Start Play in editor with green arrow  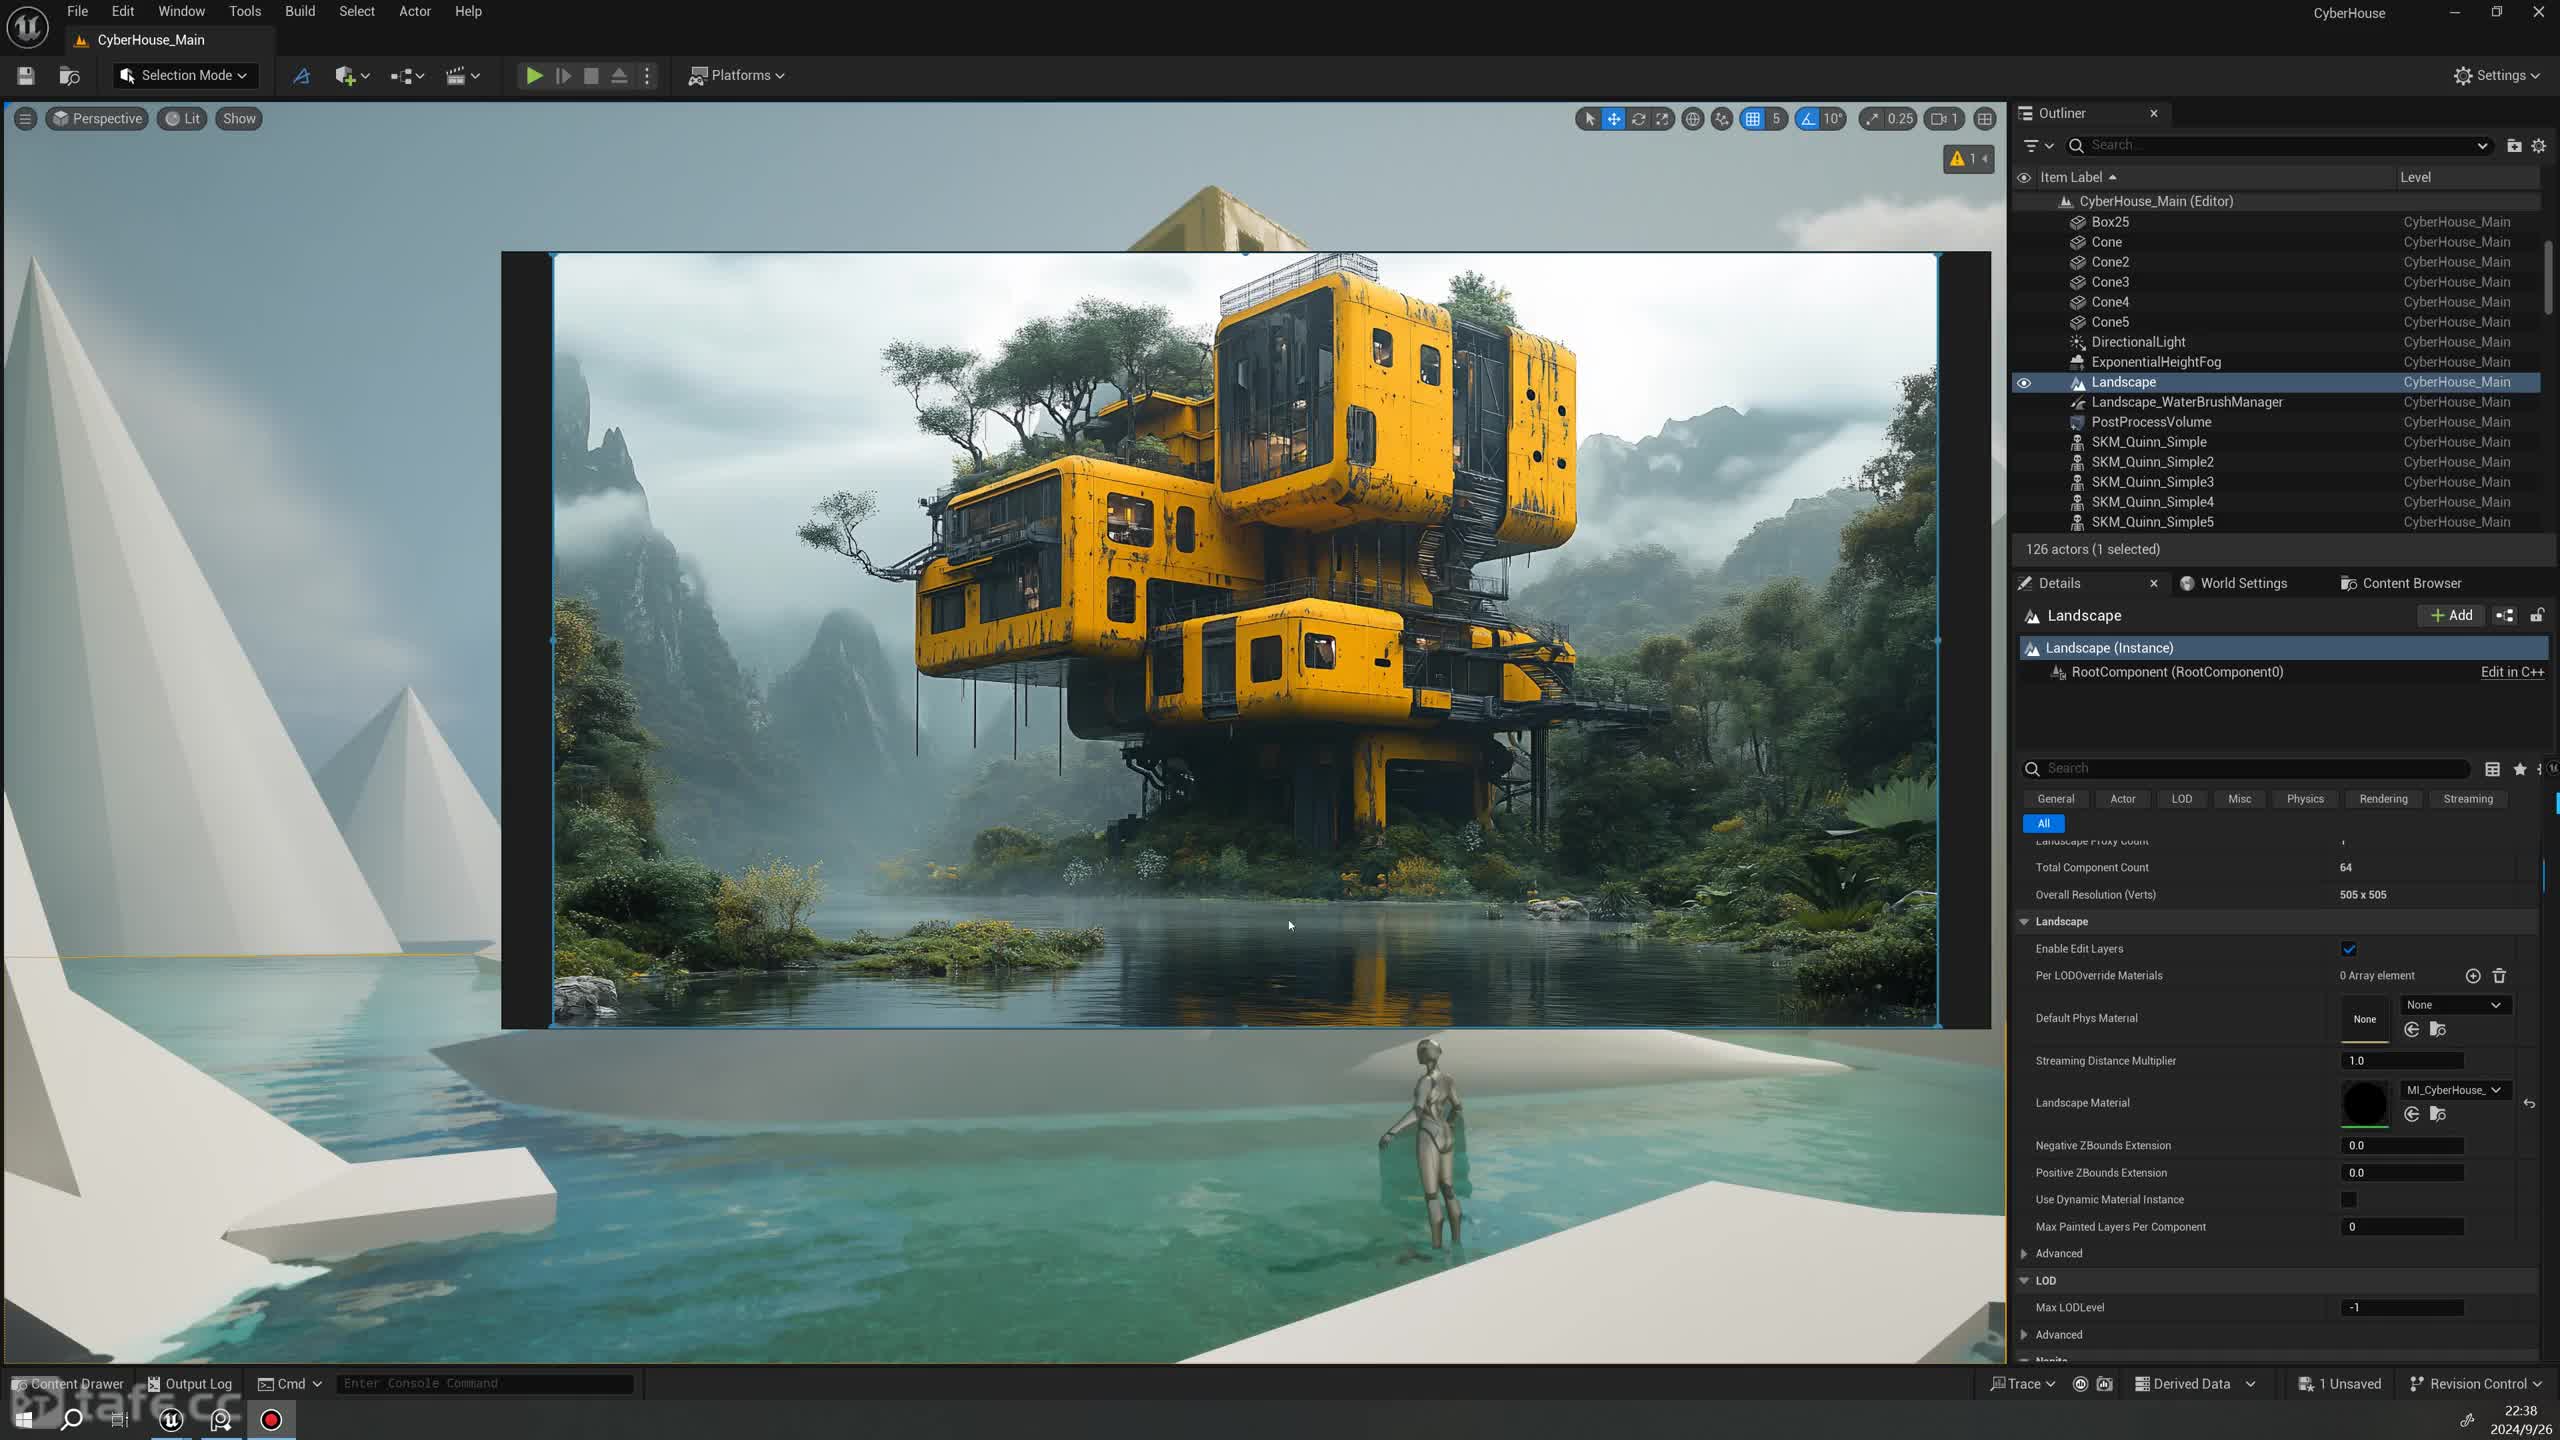534,75
